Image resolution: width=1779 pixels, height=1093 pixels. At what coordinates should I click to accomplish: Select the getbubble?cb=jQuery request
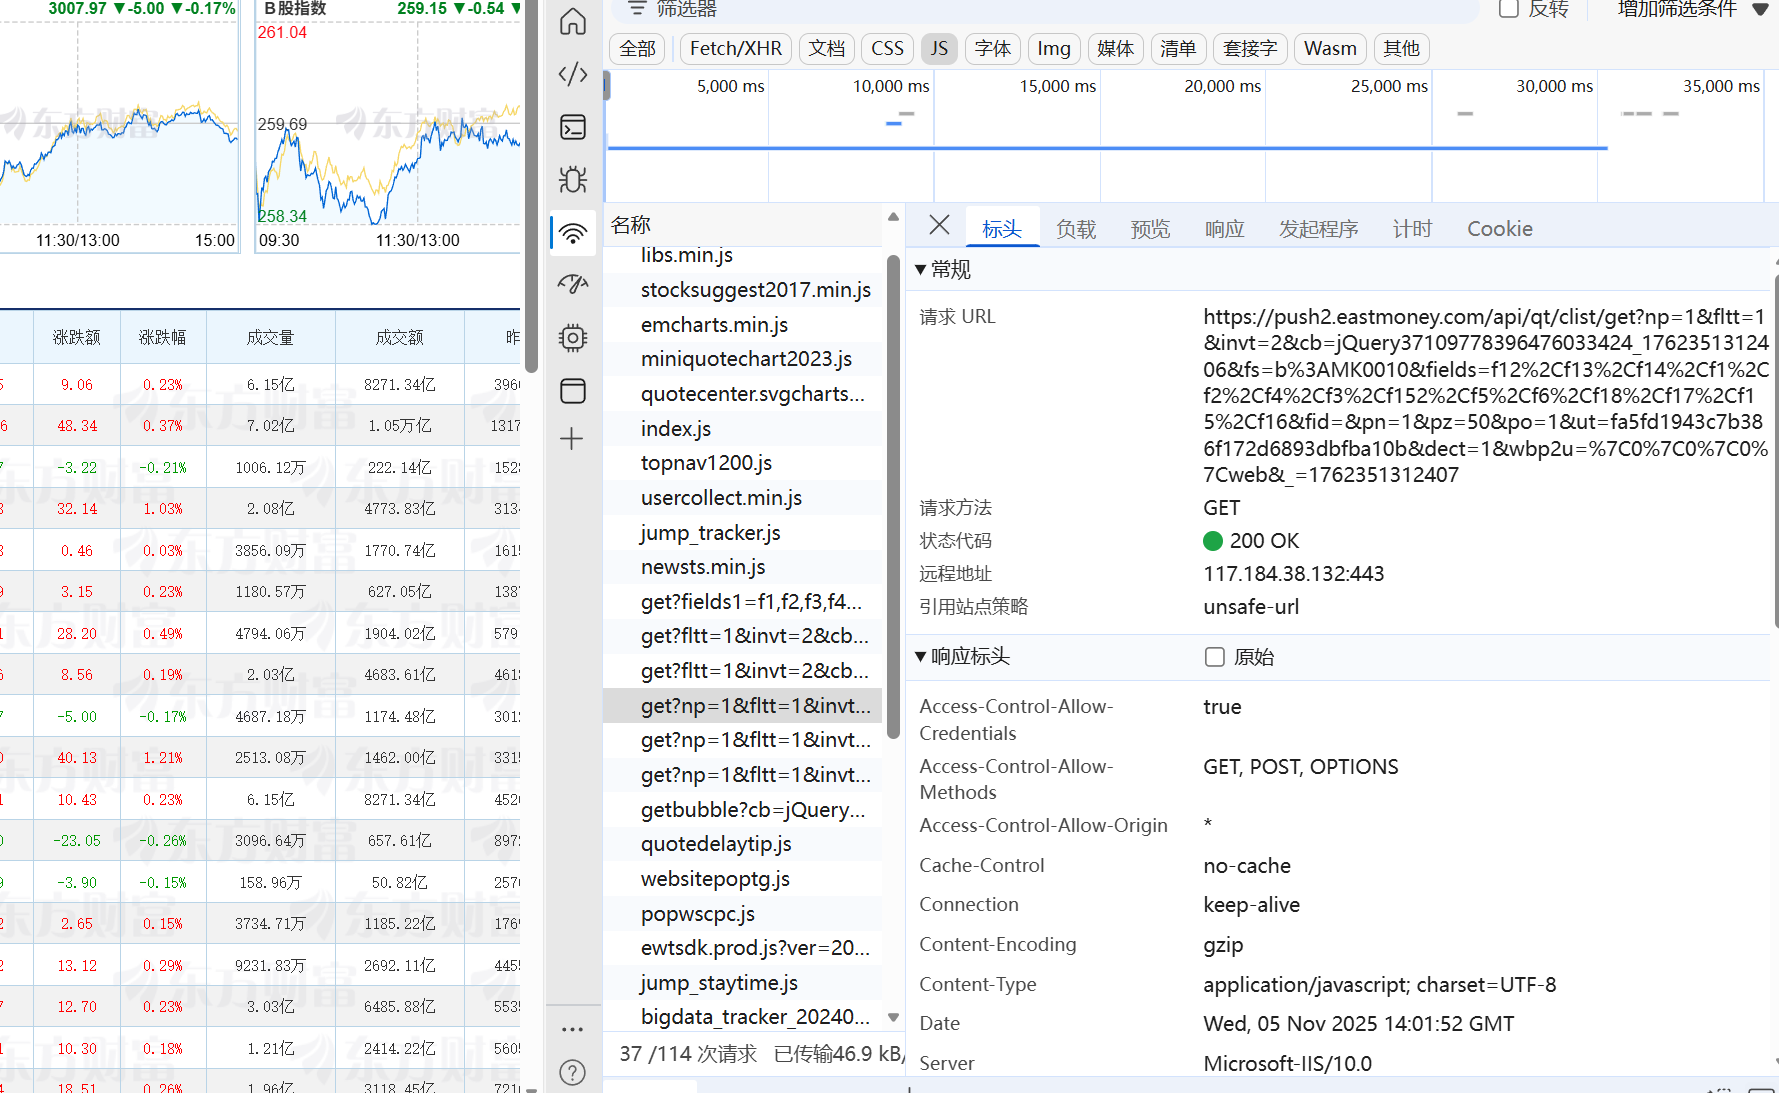coord(743,810)
